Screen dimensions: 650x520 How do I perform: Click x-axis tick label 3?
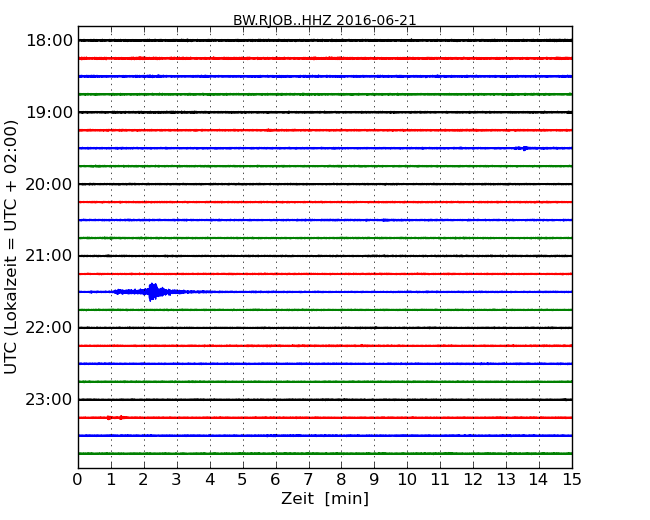(x=177, y=480)
